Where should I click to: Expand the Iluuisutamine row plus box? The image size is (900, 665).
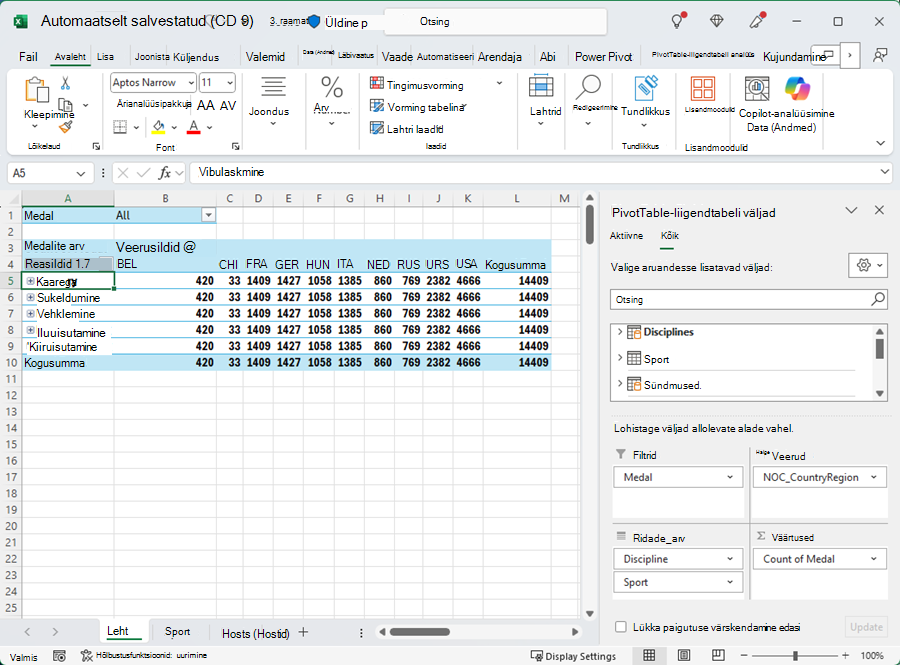tap(30, 330)
